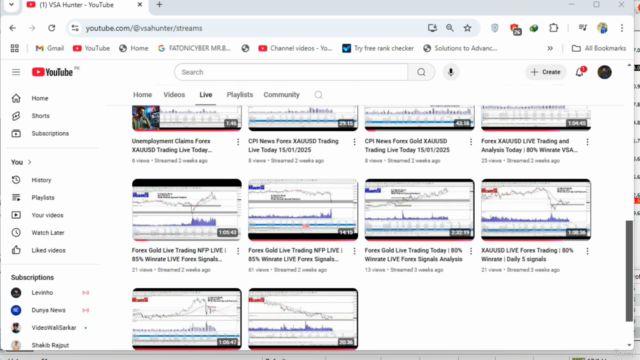Open the tab search dropdown arrow
The width and height of the screenshot is (640, 360).
pos(11,5)
